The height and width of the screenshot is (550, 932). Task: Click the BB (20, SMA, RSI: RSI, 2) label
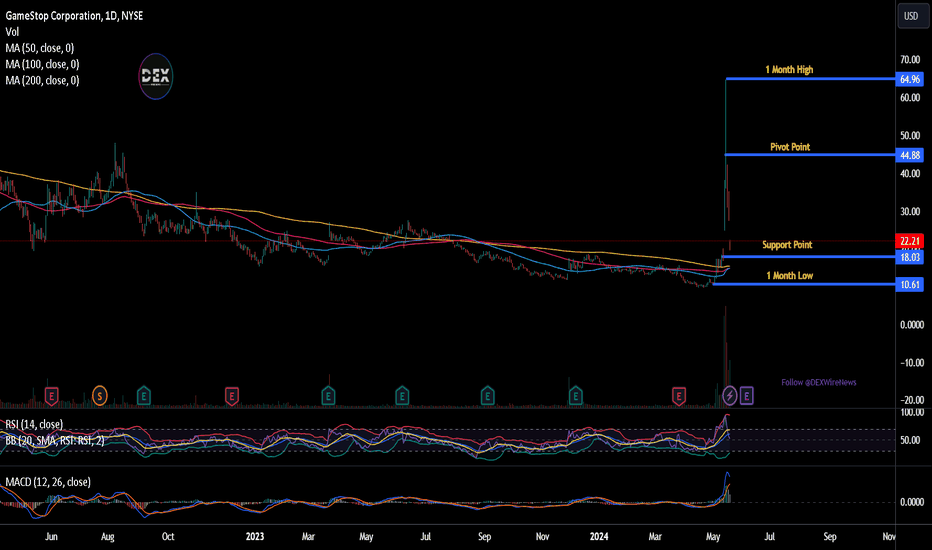pyautogui.click(x=55, y=441)
